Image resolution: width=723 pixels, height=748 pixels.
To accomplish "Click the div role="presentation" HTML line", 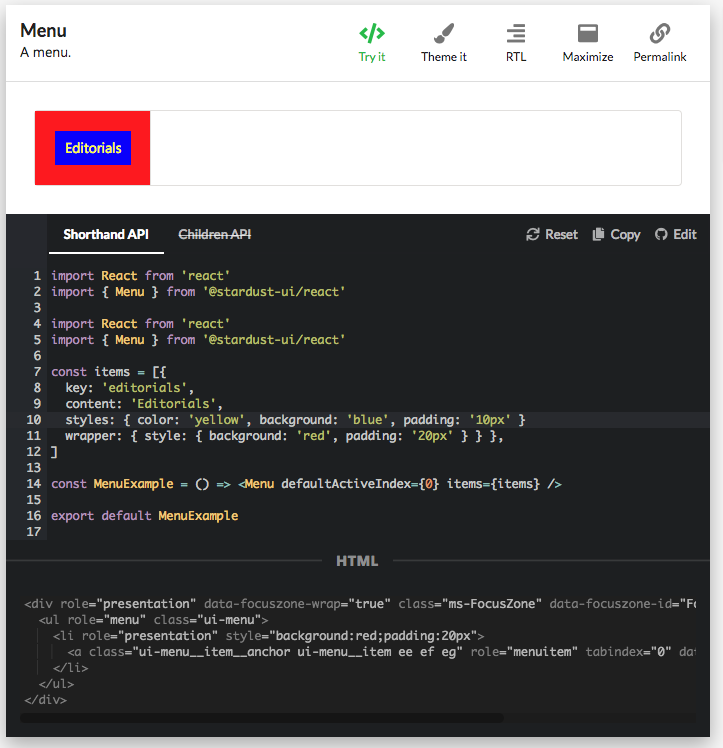I will 360,604.
